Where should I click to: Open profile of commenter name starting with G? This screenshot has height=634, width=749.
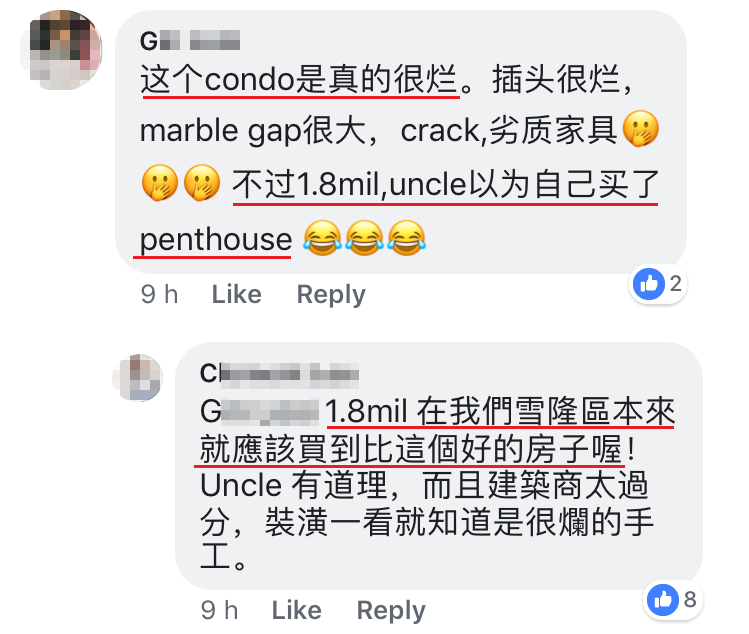pyautogui.click(x=190, y=41)
